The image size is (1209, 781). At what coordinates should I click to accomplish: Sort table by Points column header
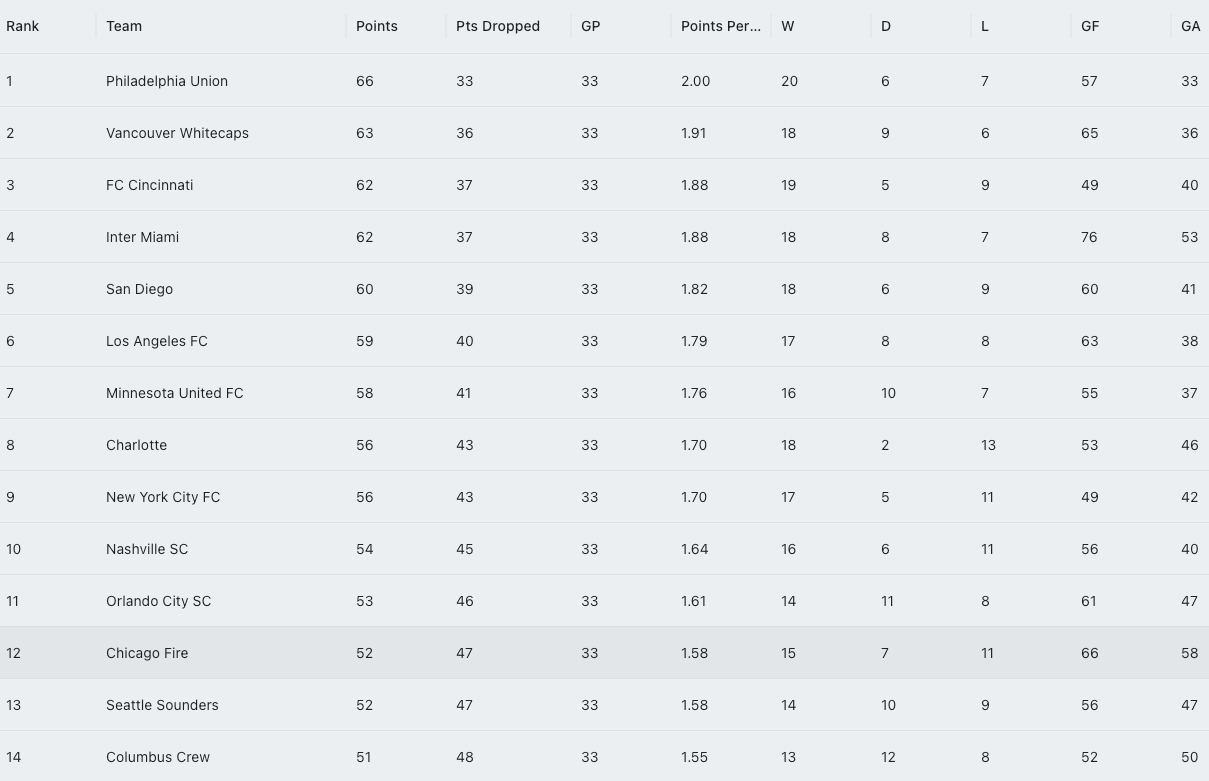[377, 26]
